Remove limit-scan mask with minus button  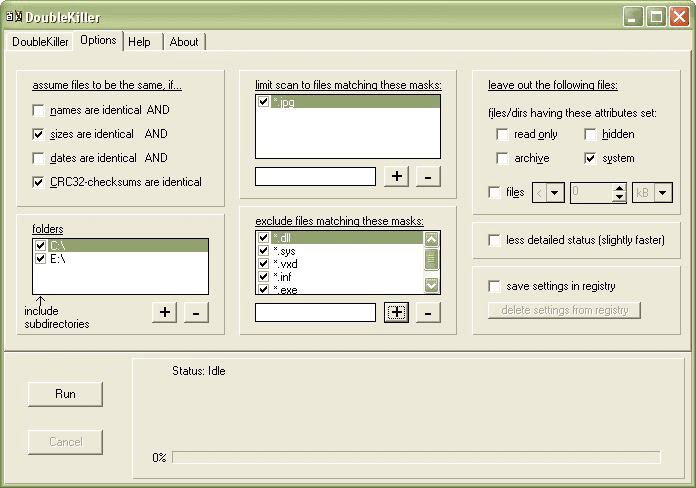click(x=428, y=176)
